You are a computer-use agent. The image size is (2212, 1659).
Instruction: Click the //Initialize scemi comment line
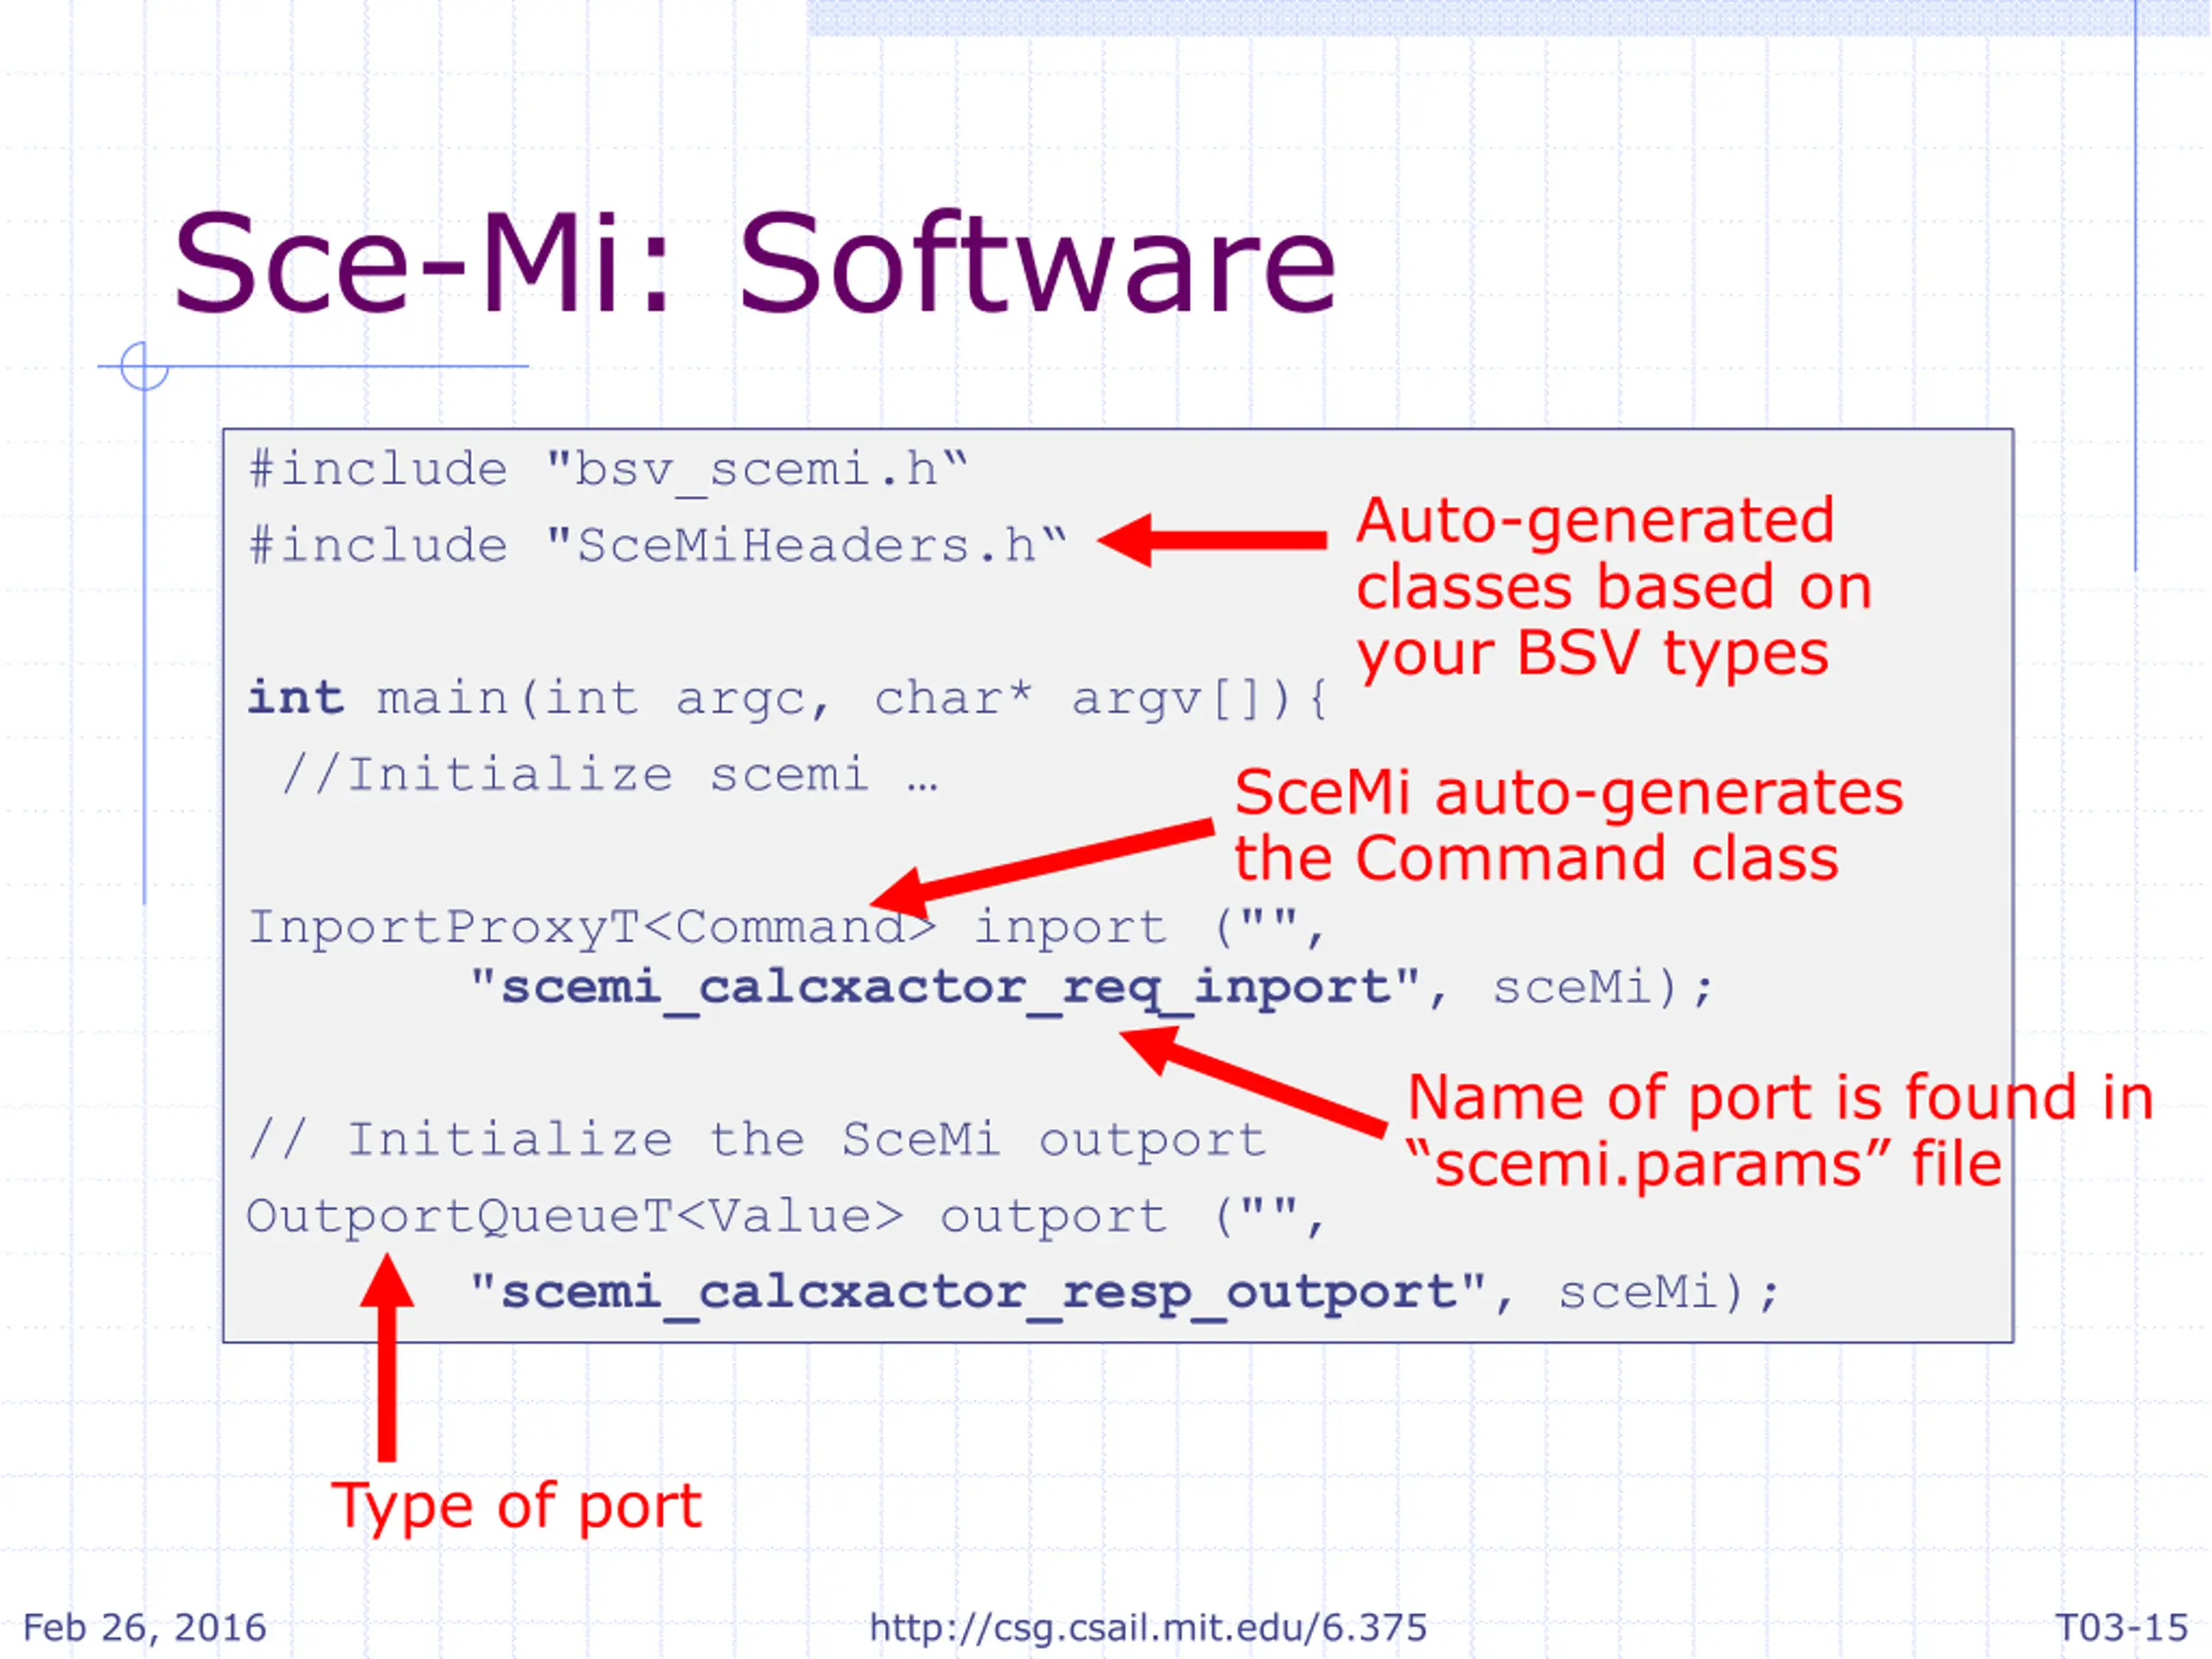click(610, 775)
